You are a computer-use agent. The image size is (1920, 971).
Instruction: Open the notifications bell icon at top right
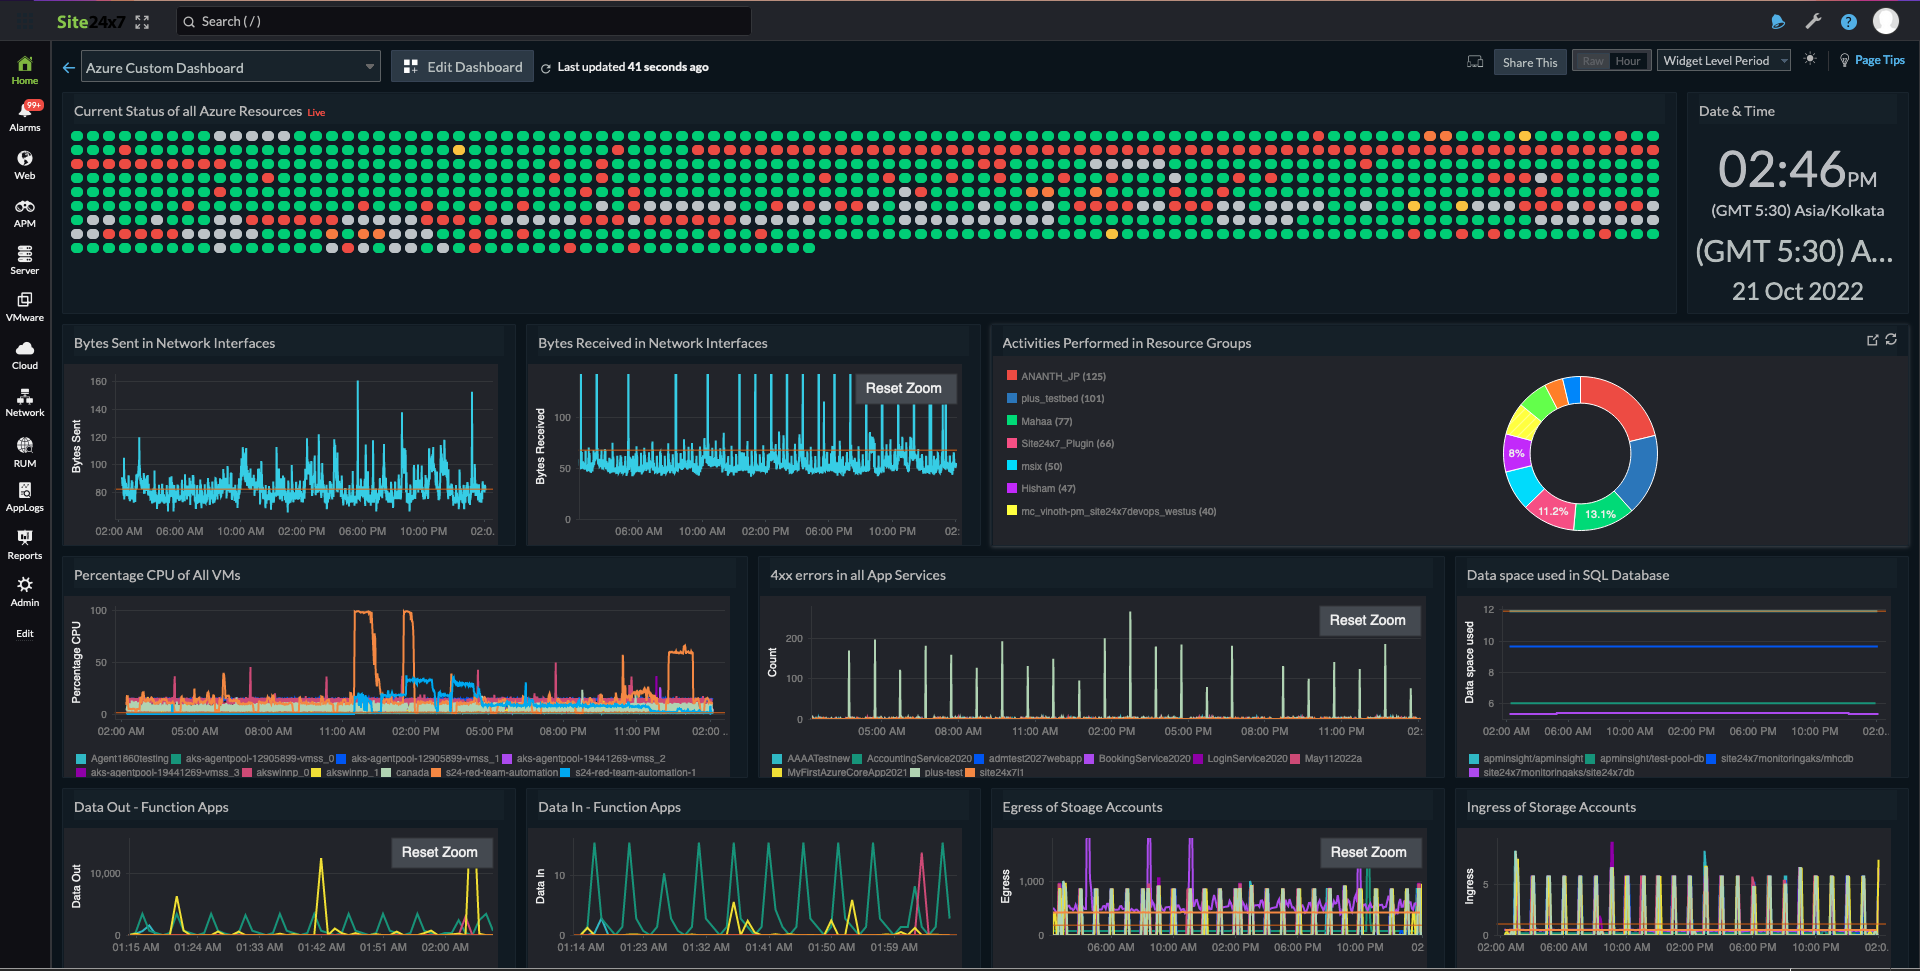coord(1779,21)
